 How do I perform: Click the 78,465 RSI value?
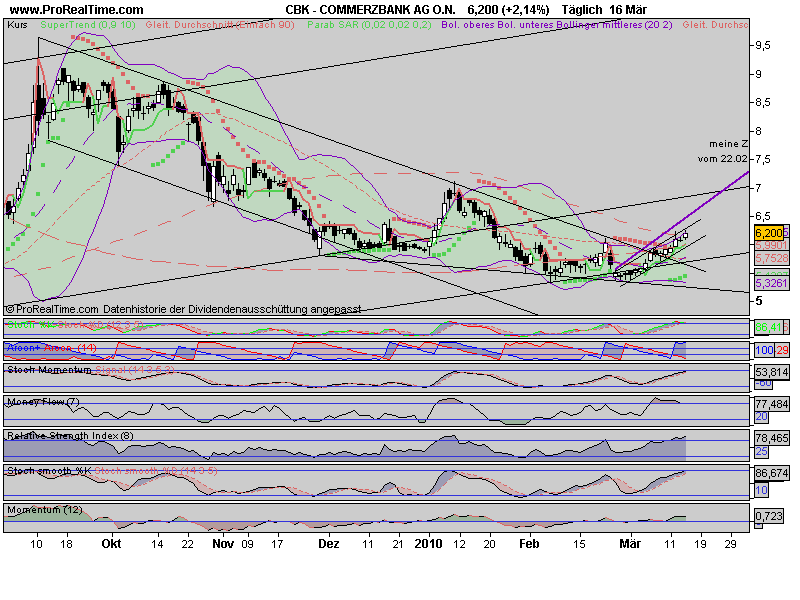pos(771,438)
